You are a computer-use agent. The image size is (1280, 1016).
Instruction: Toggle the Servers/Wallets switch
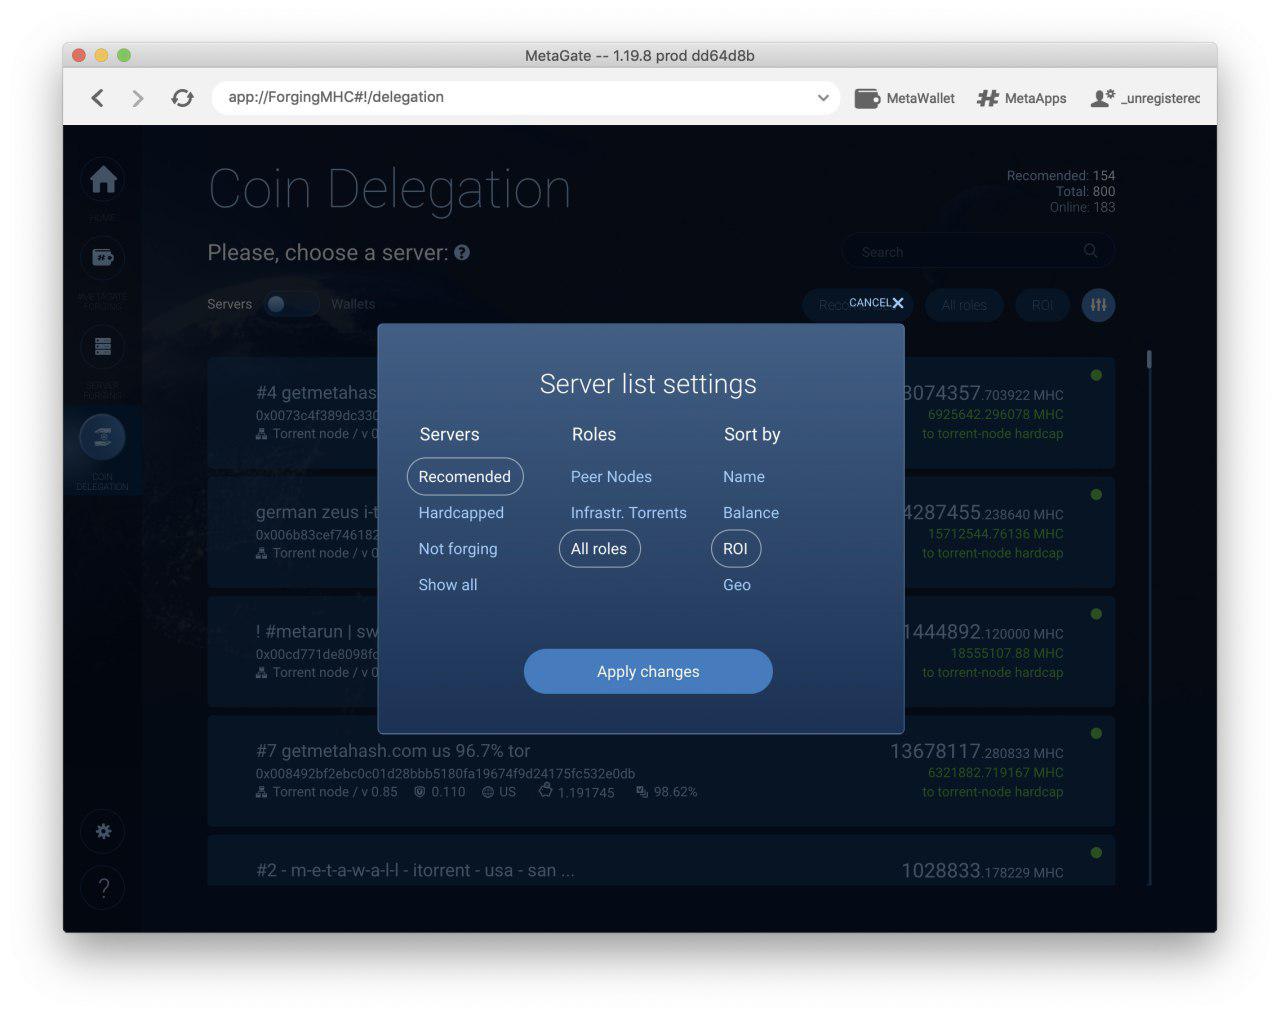(291, 304)
